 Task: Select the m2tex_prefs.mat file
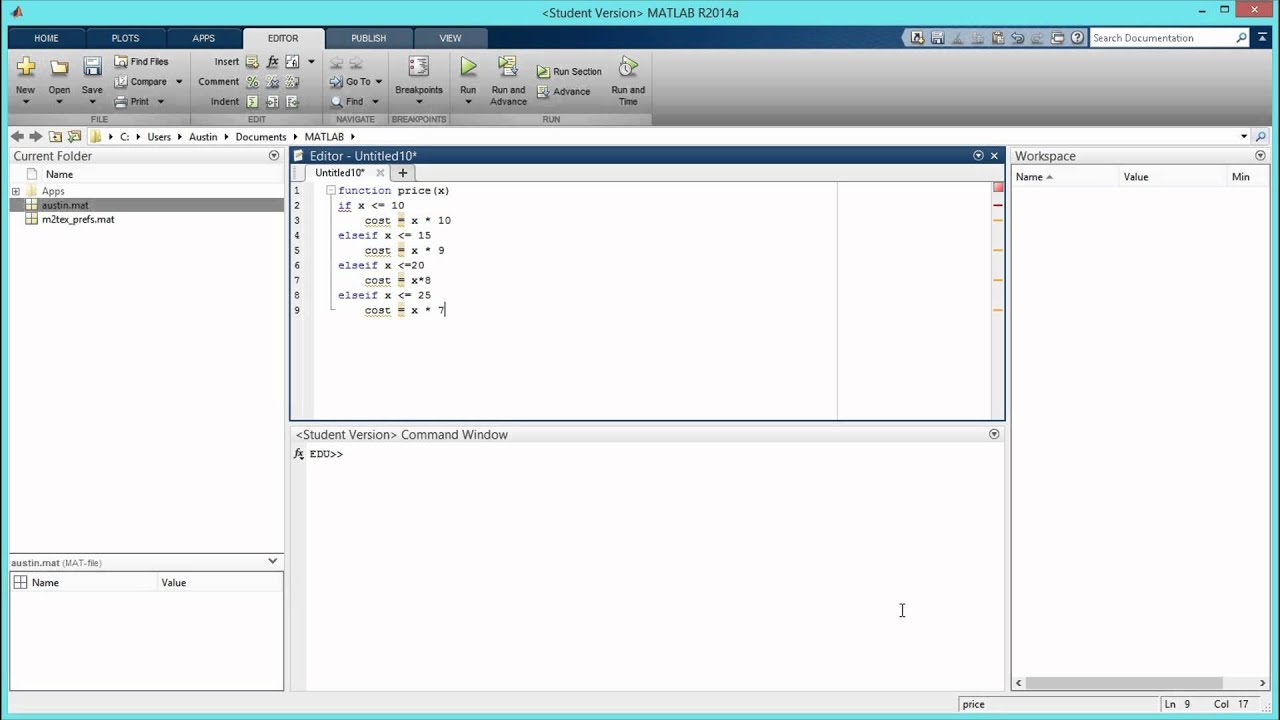(147, 219)
